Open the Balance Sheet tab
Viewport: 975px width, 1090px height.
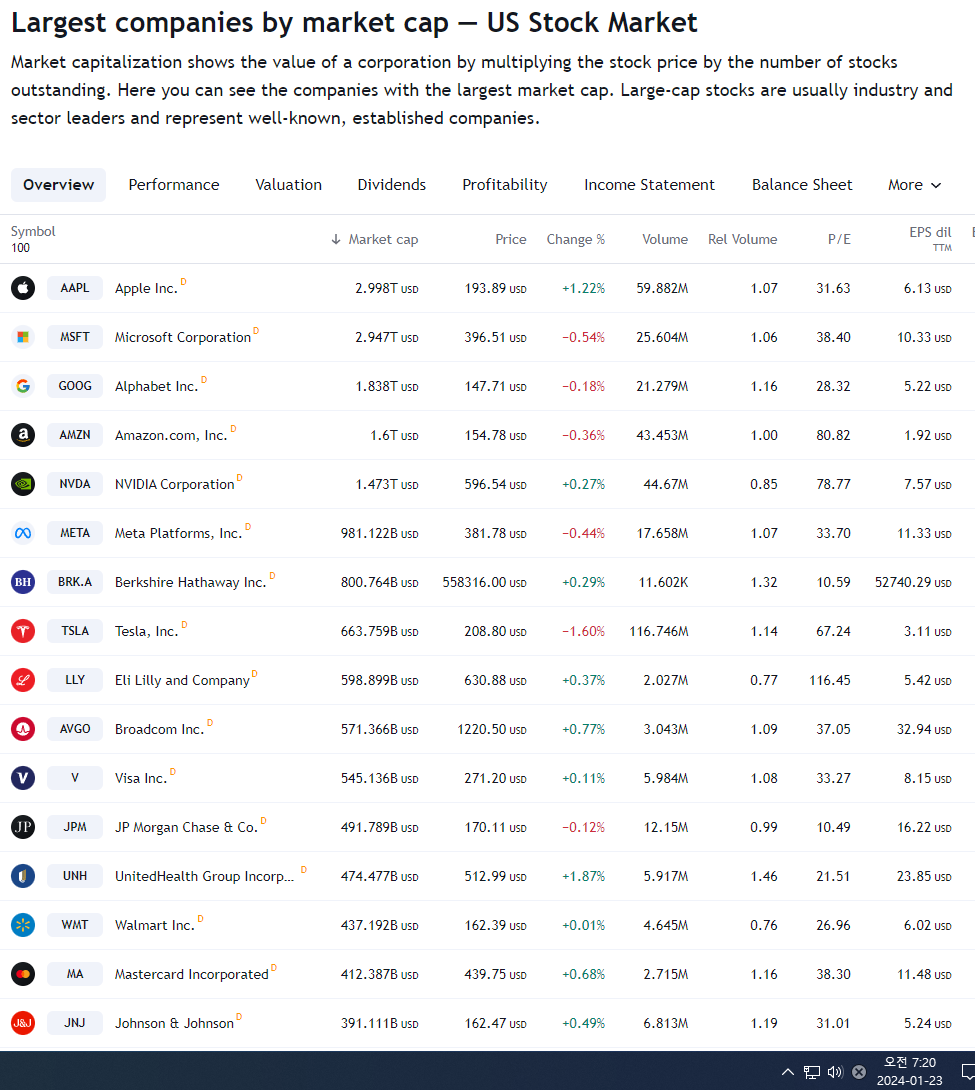pyautogui.click(x=802, y=185)
